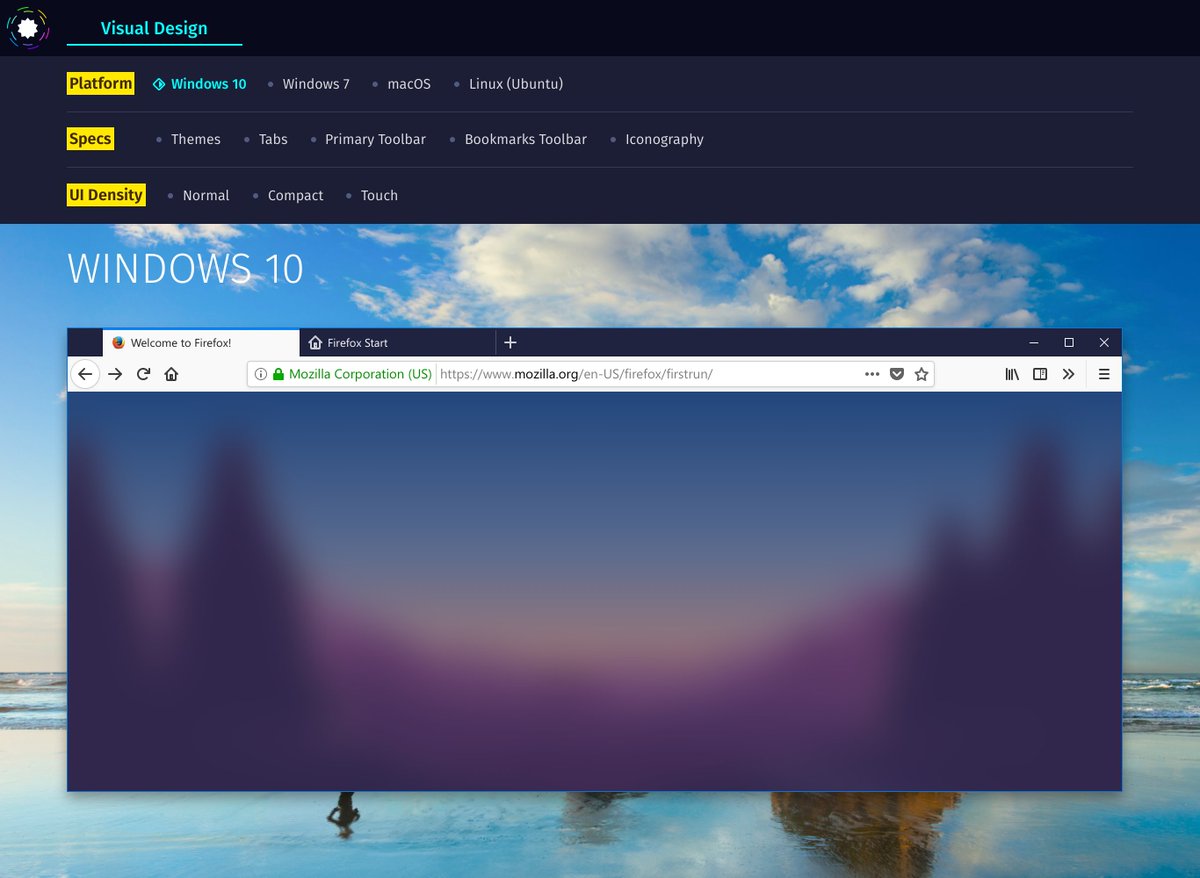Click the forward arrow icon
The width and height of the screenshot is (1200, 878).
[115, 374]
